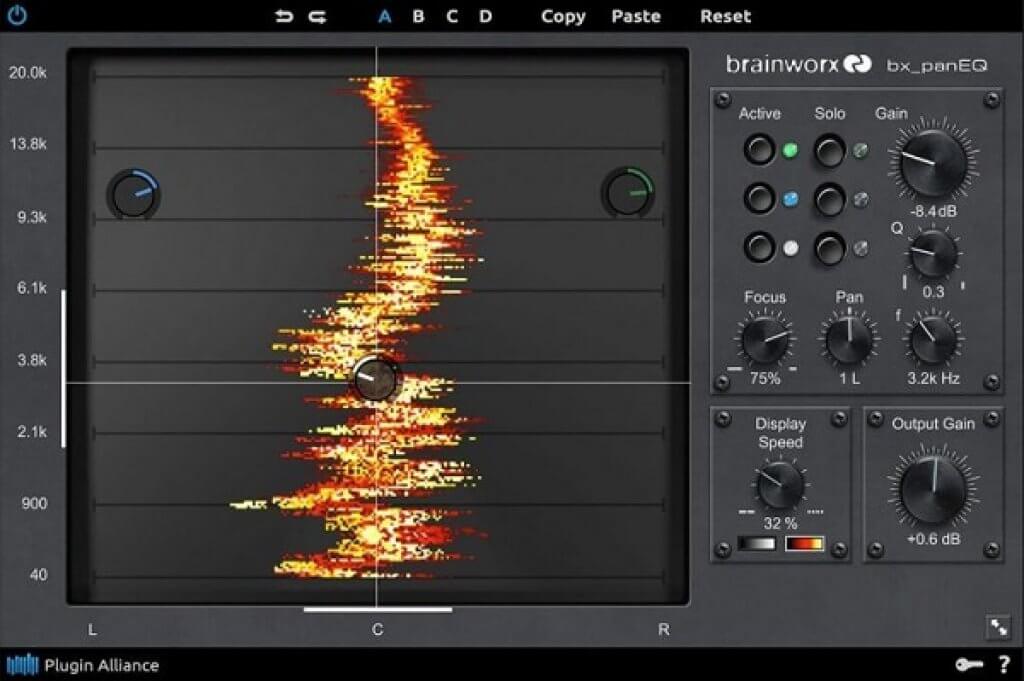
Task: Enable Solo on the second EQ band
Action: (x=830, y=199)
